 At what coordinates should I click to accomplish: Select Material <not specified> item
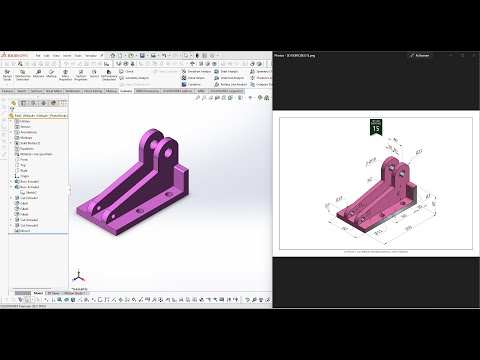point(34,154)
